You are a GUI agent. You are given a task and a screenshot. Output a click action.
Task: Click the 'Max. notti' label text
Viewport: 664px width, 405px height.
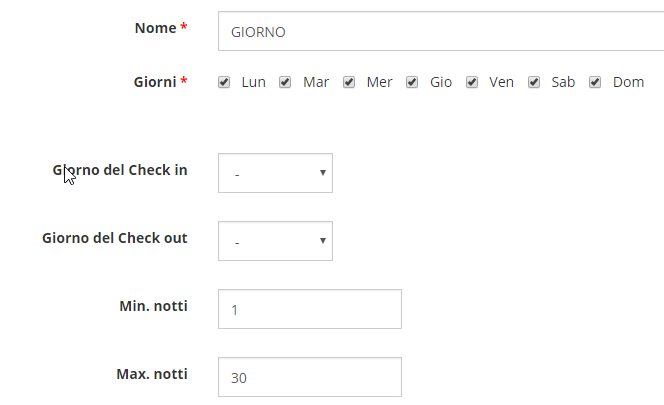(x=152, y=374)
